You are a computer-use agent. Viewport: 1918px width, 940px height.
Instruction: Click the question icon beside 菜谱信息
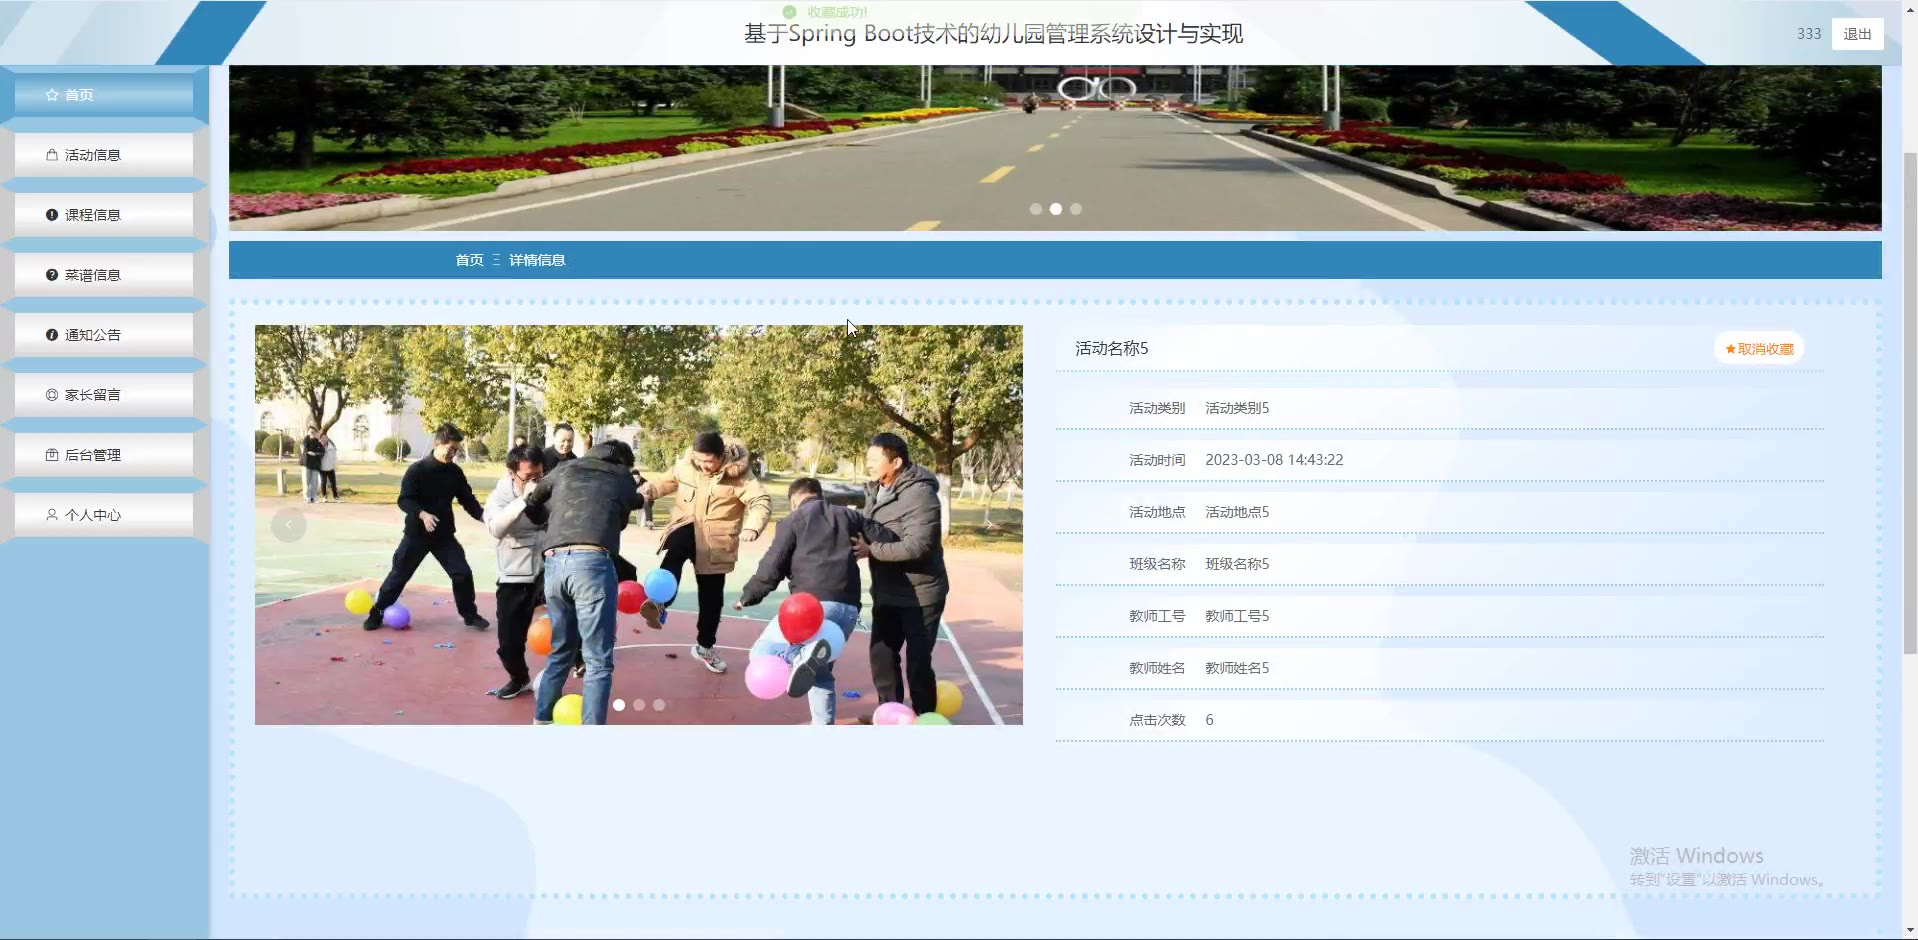[x=52, y=275]
